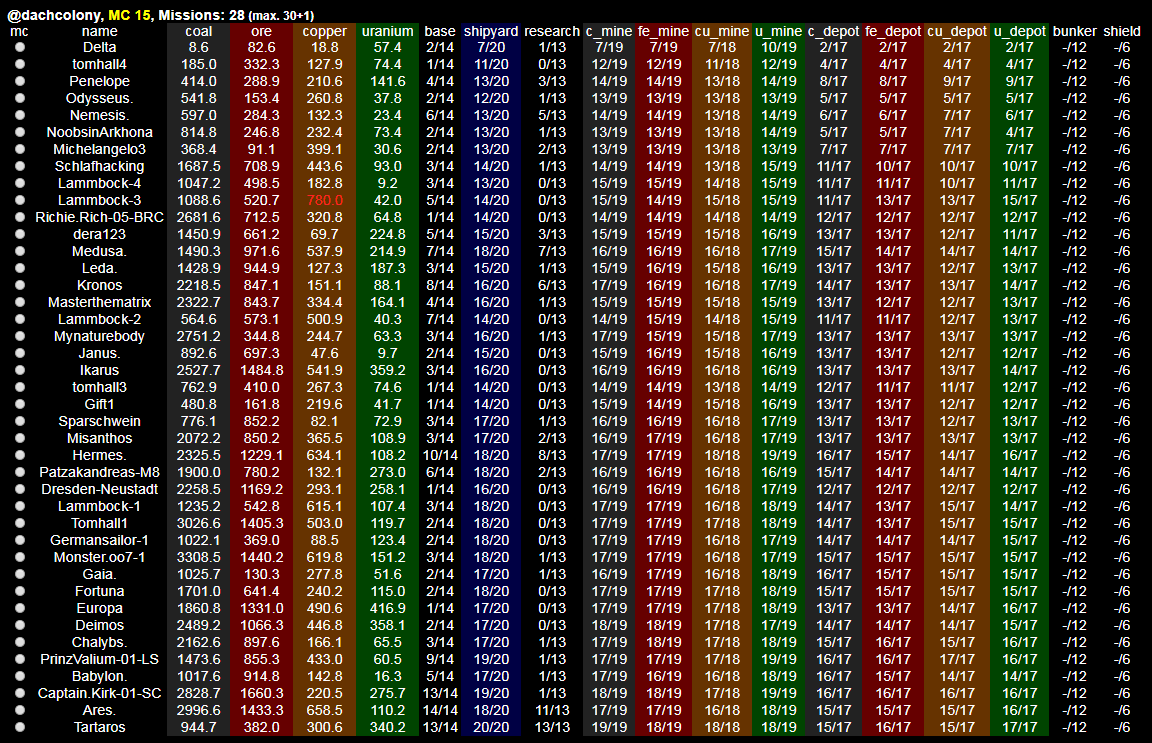
Task: Select the radio button for Medusa.
Action: coord(20,251)
